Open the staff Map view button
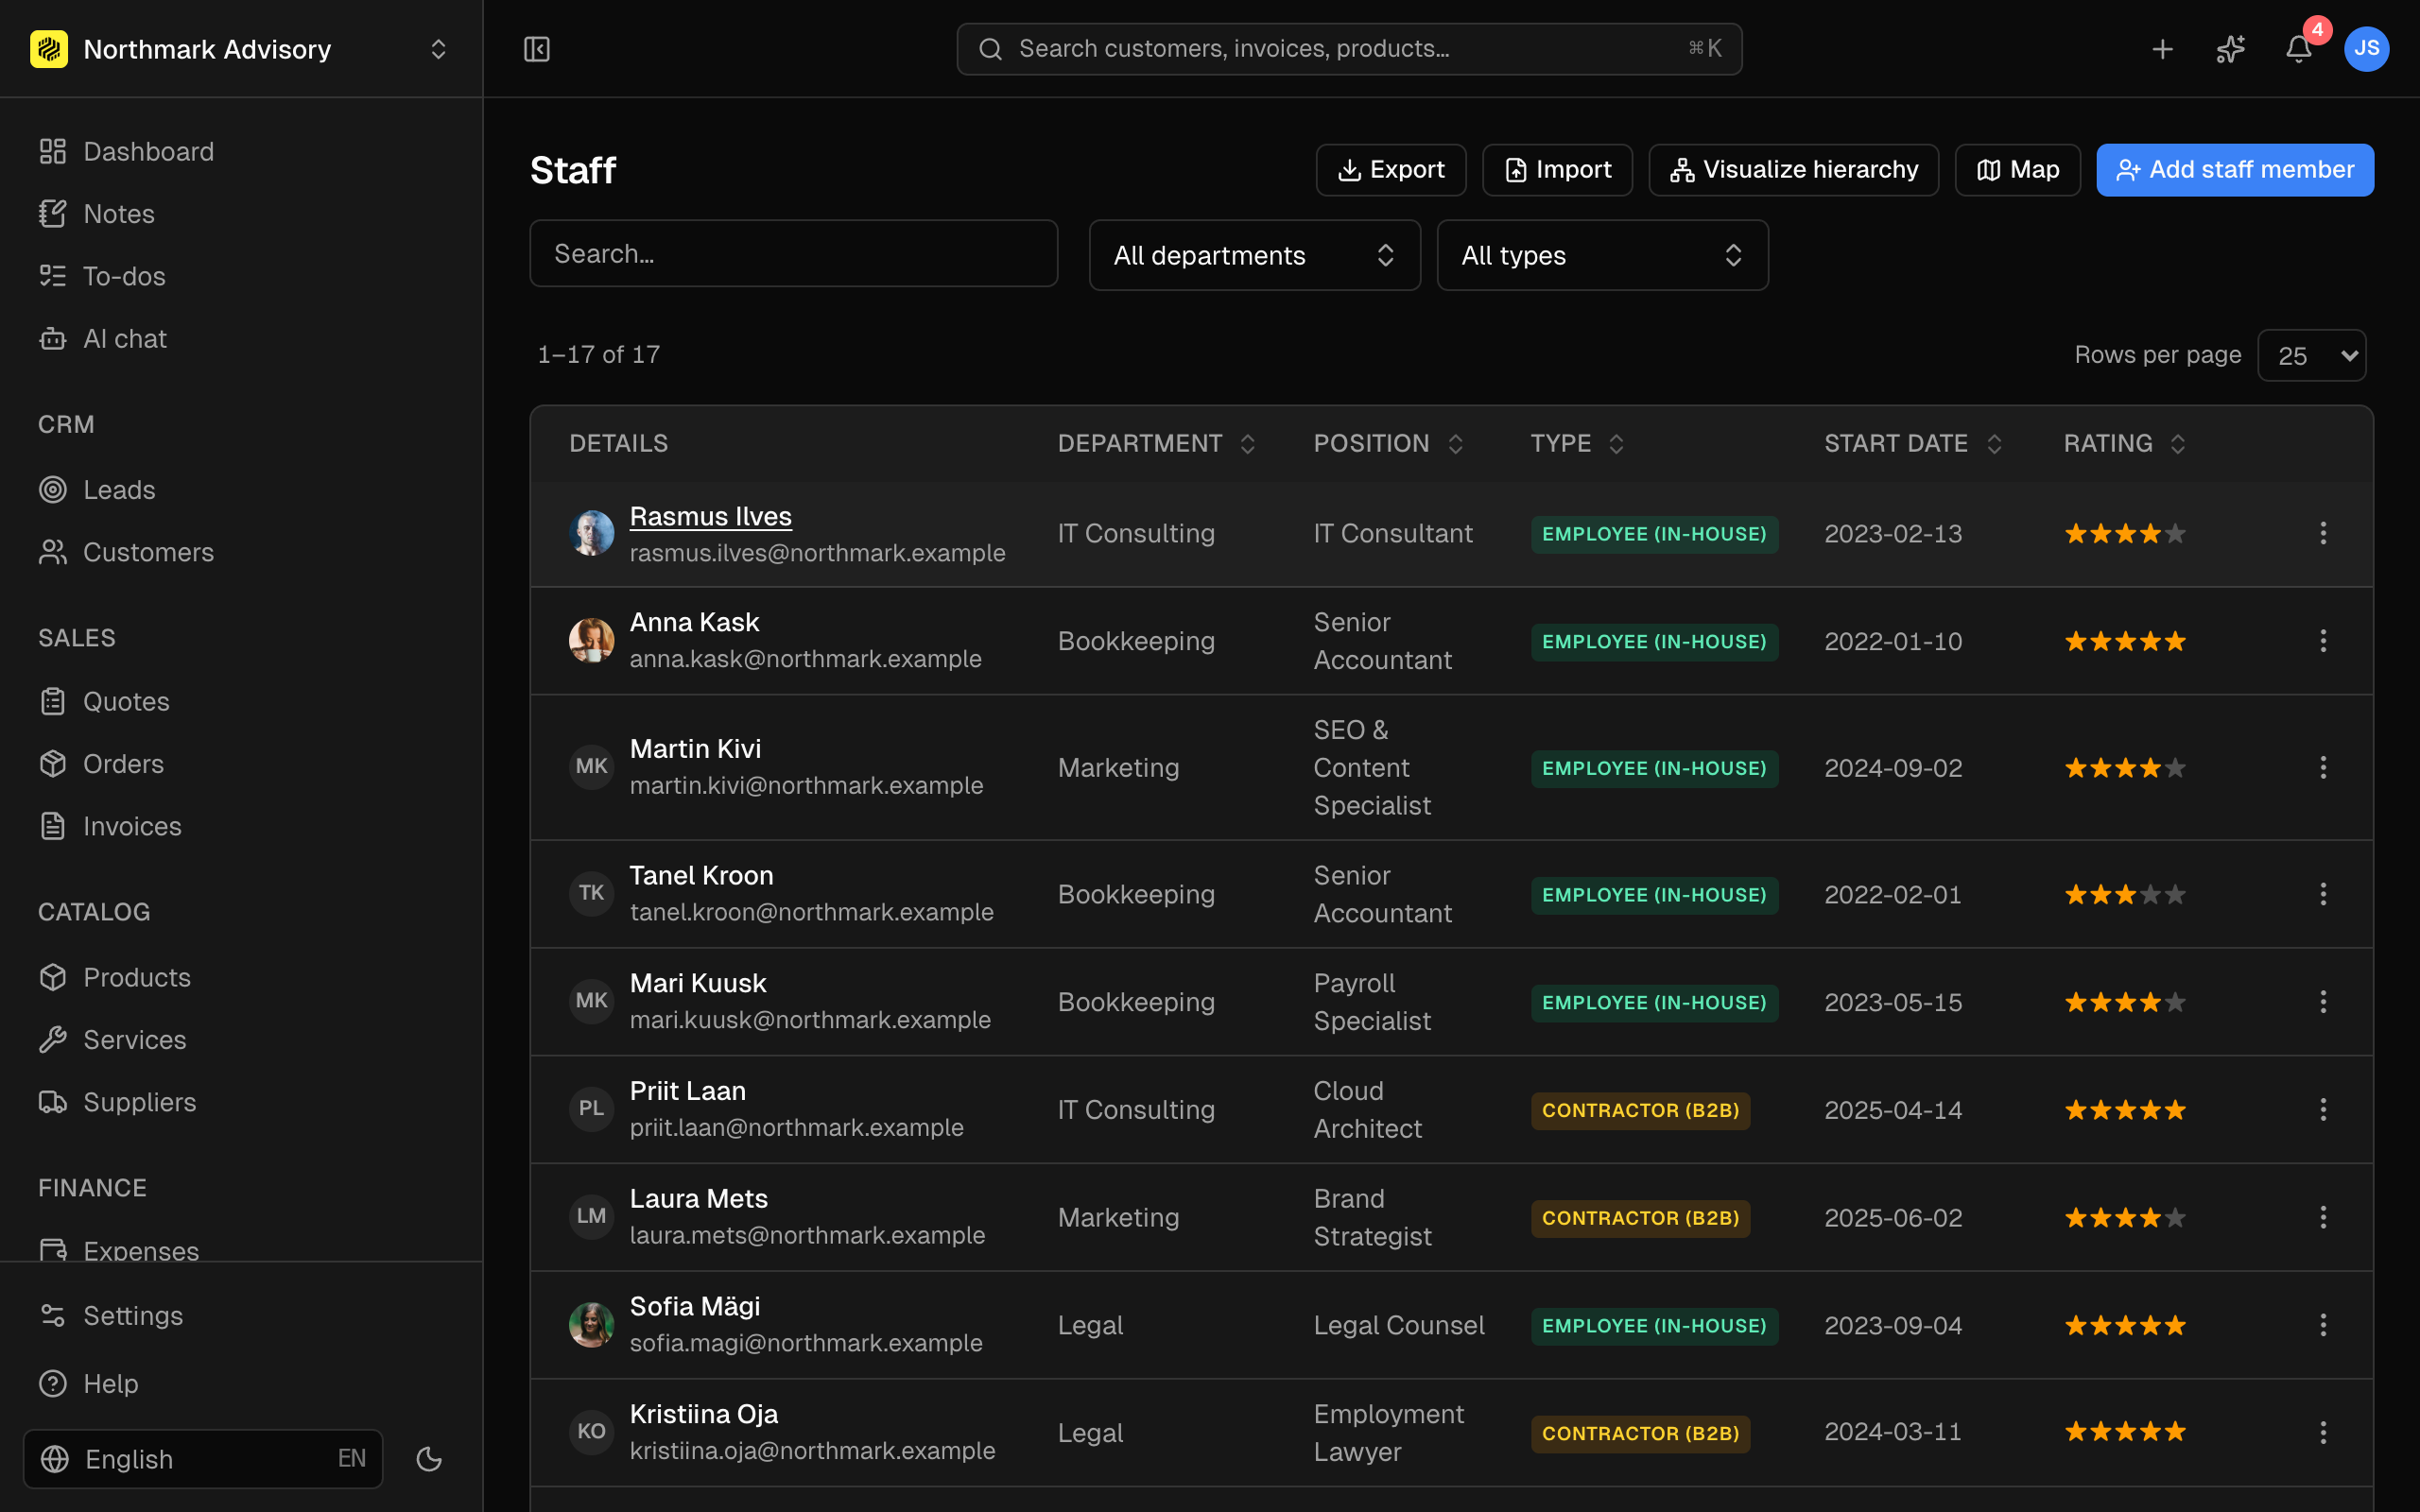2420x1512 pixels. [2017, 170]
